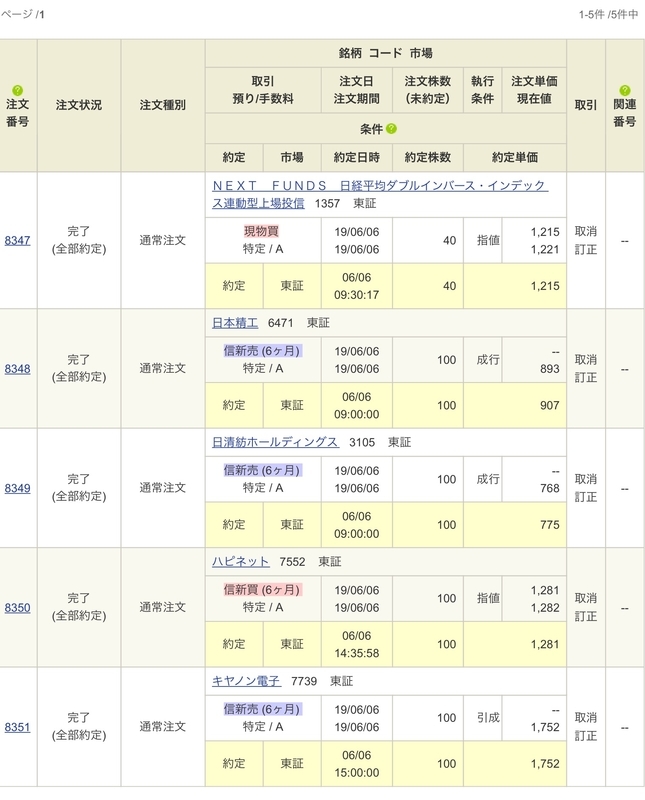Open NEXT FUNDS 日経平均ダブルインバース stock link
The height and width of the screenshot is (800, 645).
(380, 194)
